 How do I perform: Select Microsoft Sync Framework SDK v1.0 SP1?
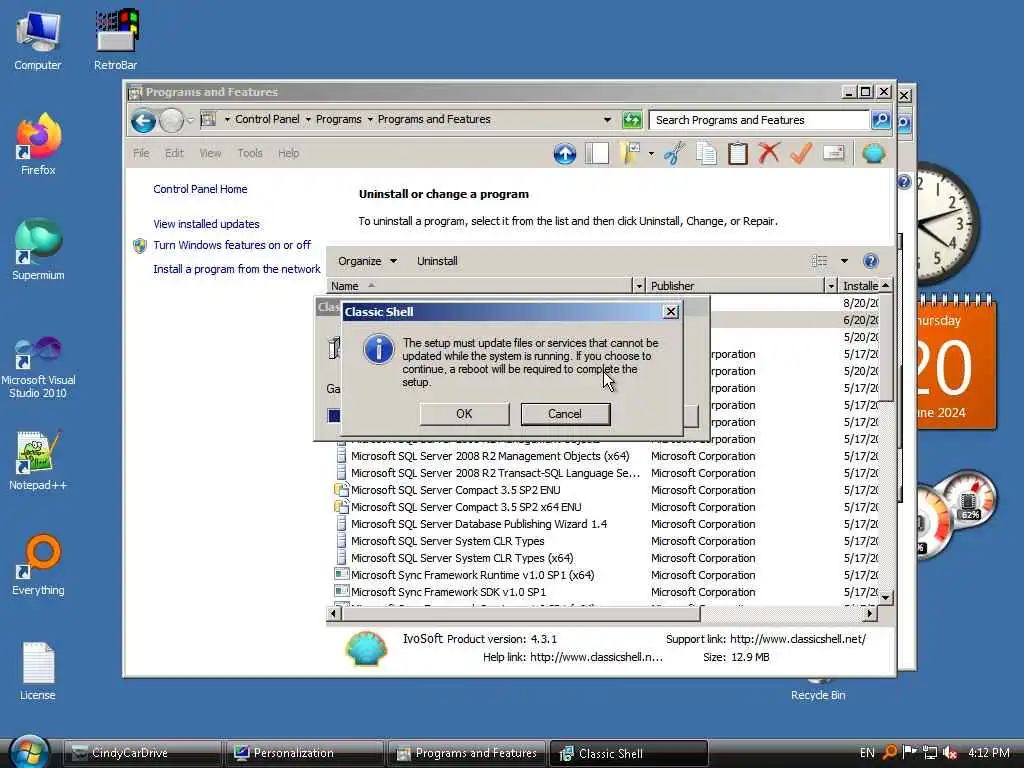tap(448, 592)
